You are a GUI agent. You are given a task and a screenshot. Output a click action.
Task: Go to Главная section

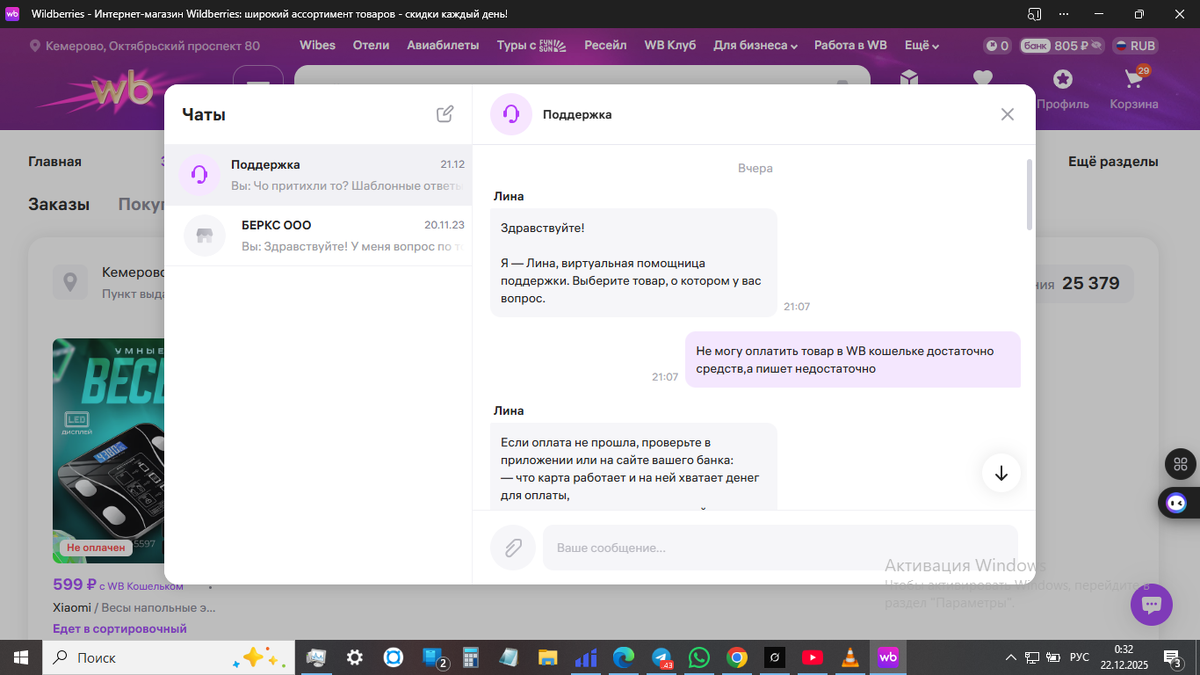pos(55,161)
